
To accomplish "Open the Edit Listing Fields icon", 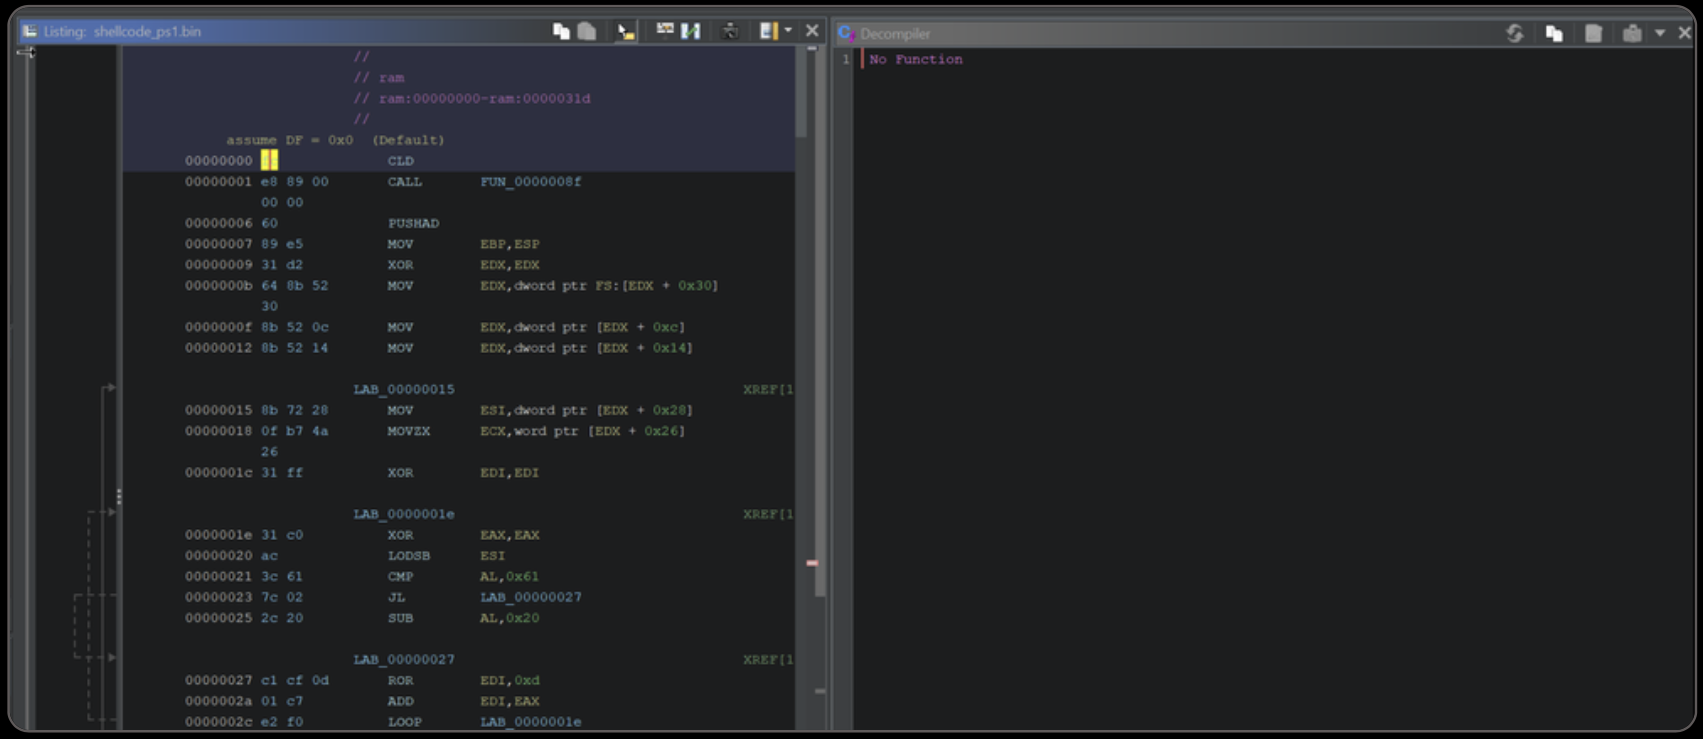I will 665,31.
